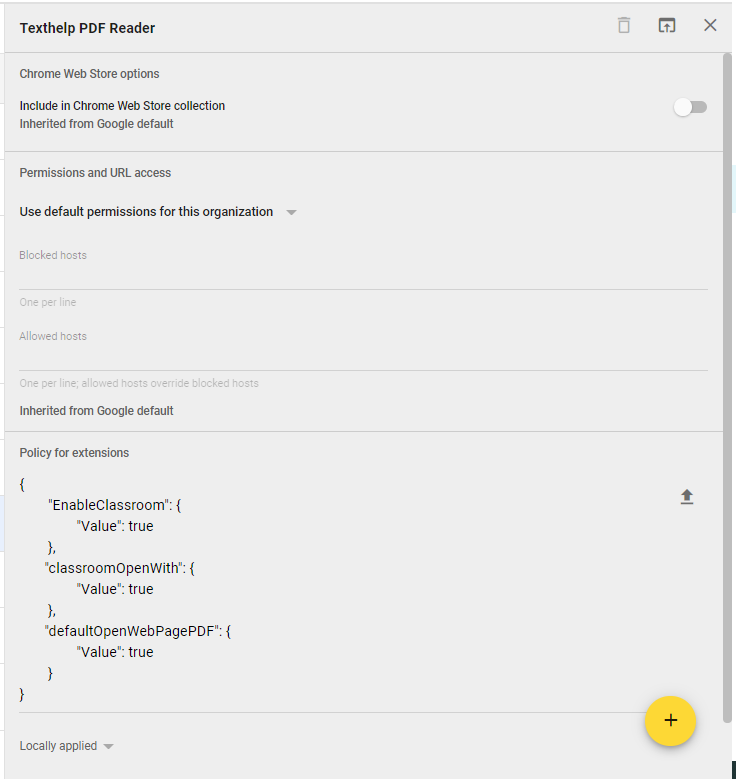Click the Texthelp PDF Reader title
Viewport: 736px width, 779px height.
pos(87,28)
